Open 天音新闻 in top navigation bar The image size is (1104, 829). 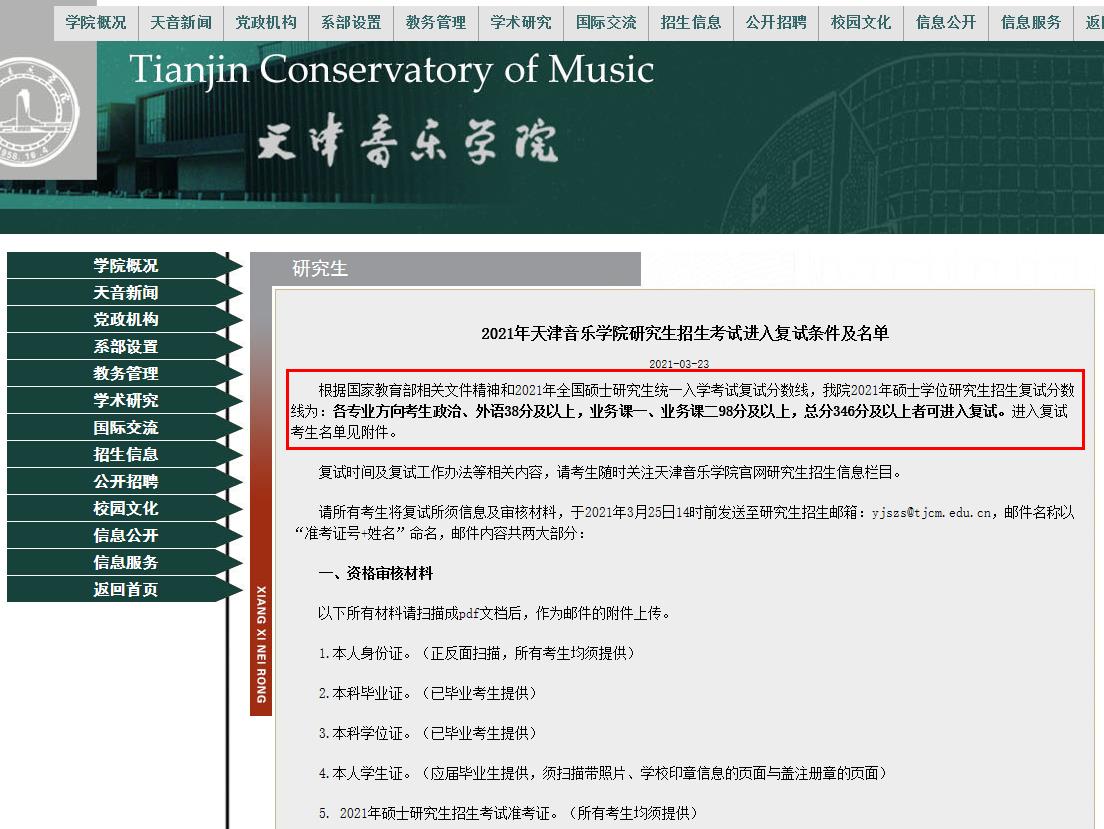pyautogui.click(x=181, y=22)
